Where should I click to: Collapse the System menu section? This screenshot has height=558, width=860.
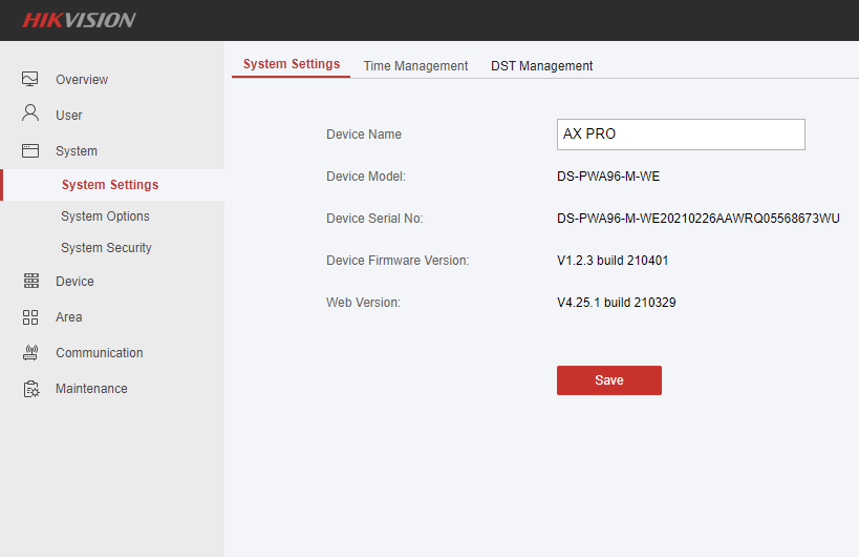[x=77, y=151]
